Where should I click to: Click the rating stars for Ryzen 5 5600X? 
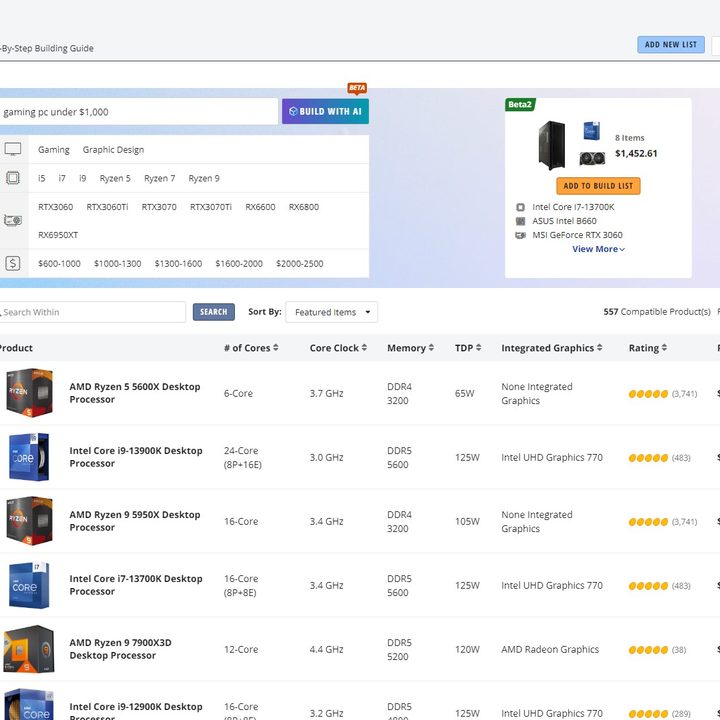(648, 394)
